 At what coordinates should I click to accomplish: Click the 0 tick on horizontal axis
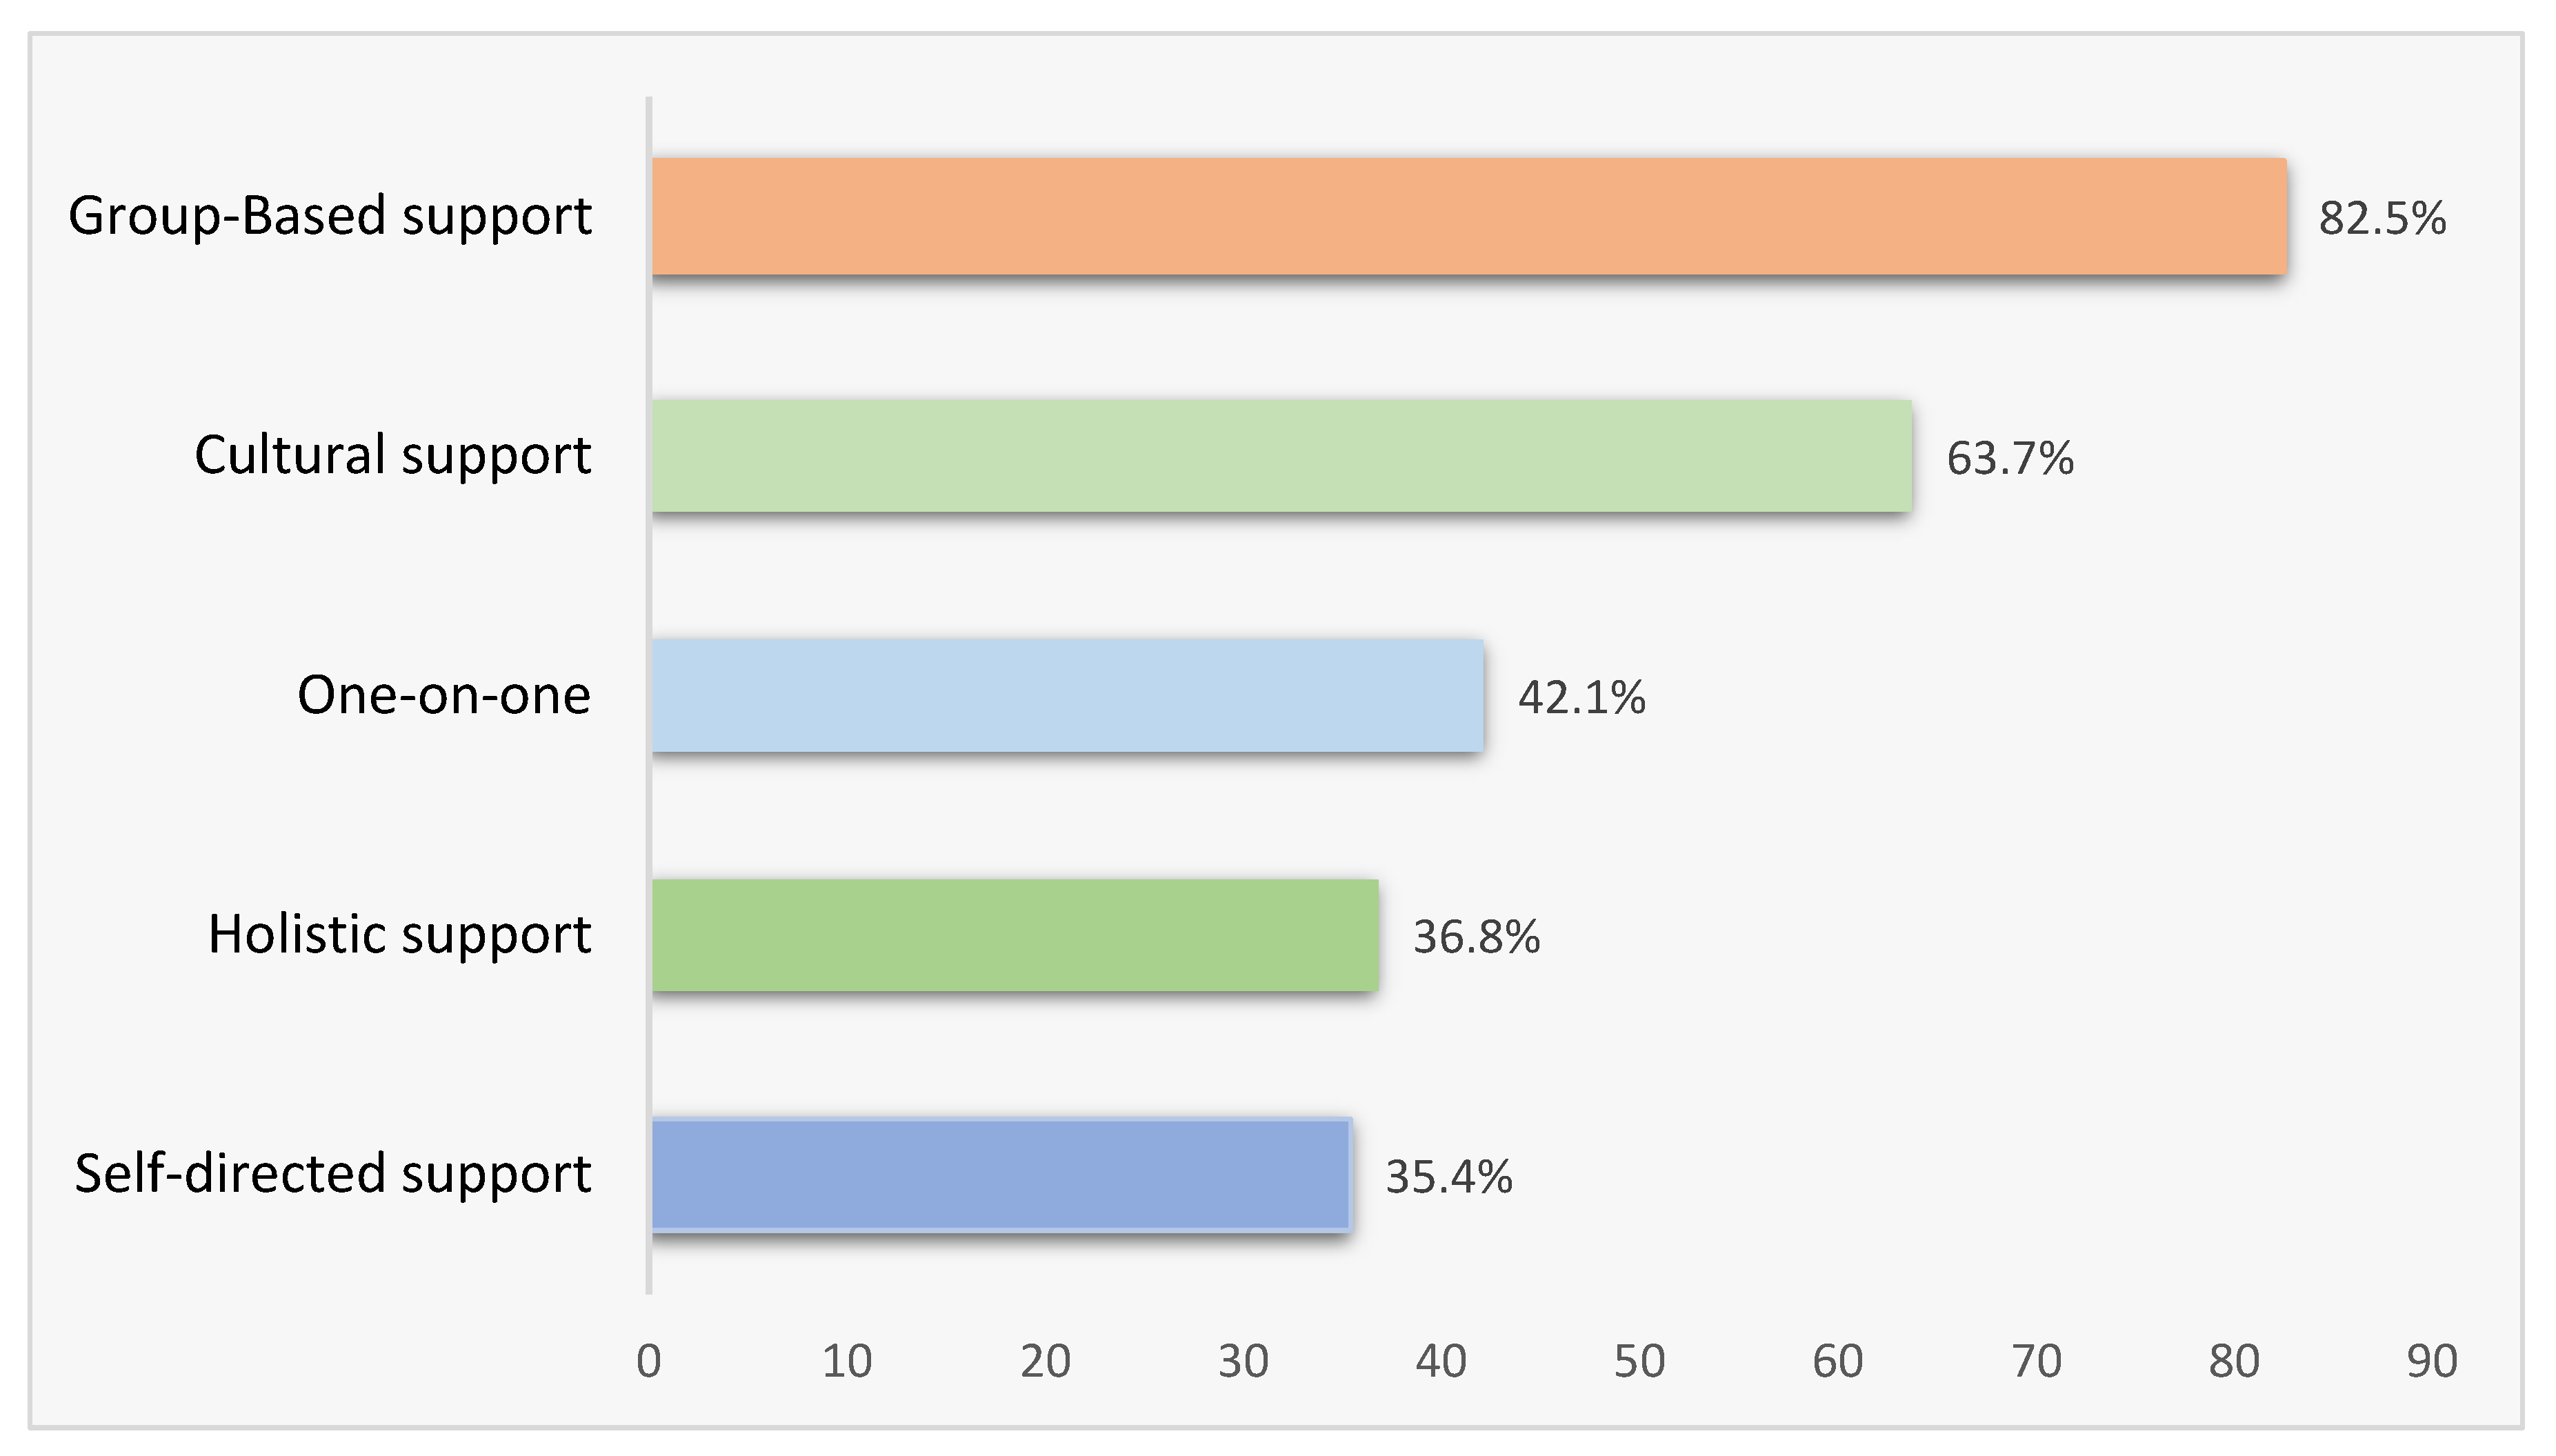[x=649, y=1361]
